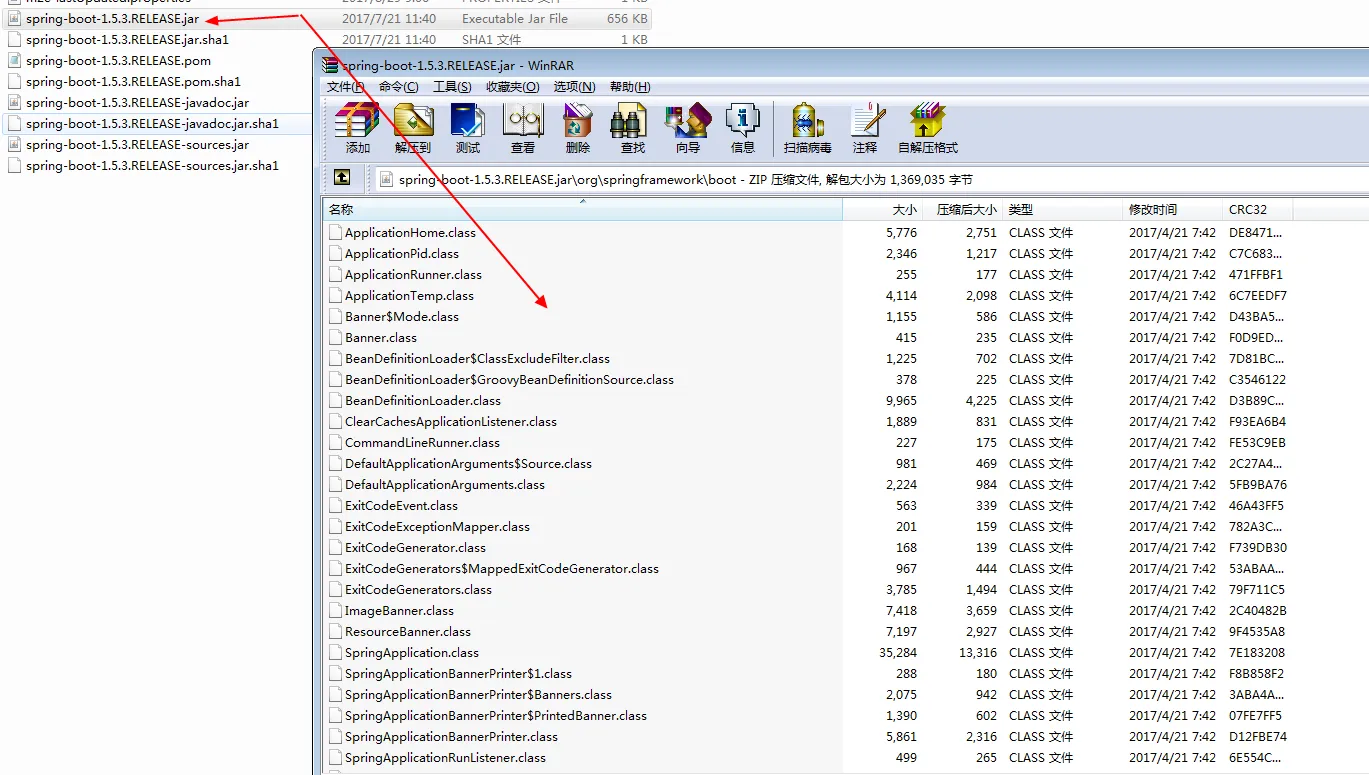Viewport: 1369px width, 775px height.
Task: Select ExitCodeGenerators.class file name
Action: 418,590
